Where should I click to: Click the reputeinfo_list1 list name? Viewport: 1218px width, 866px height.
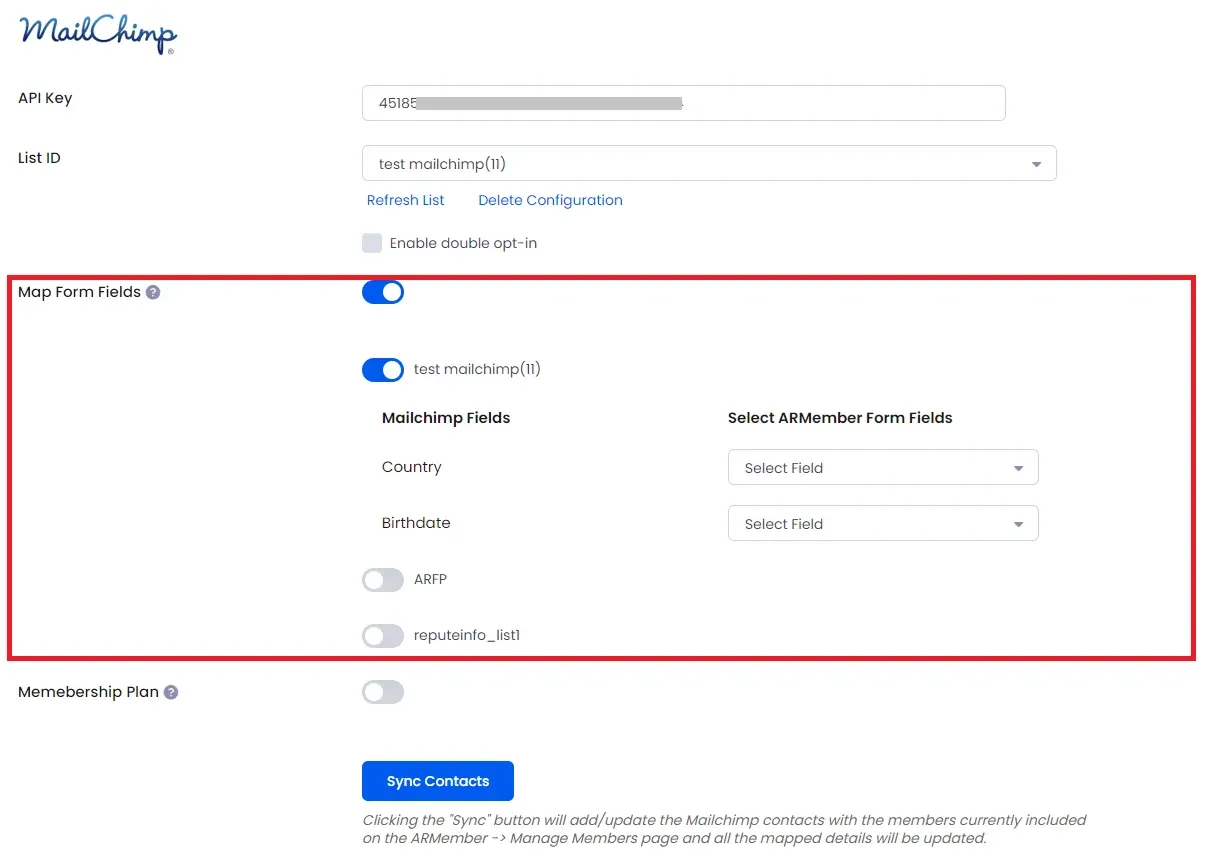click(467, 635)
